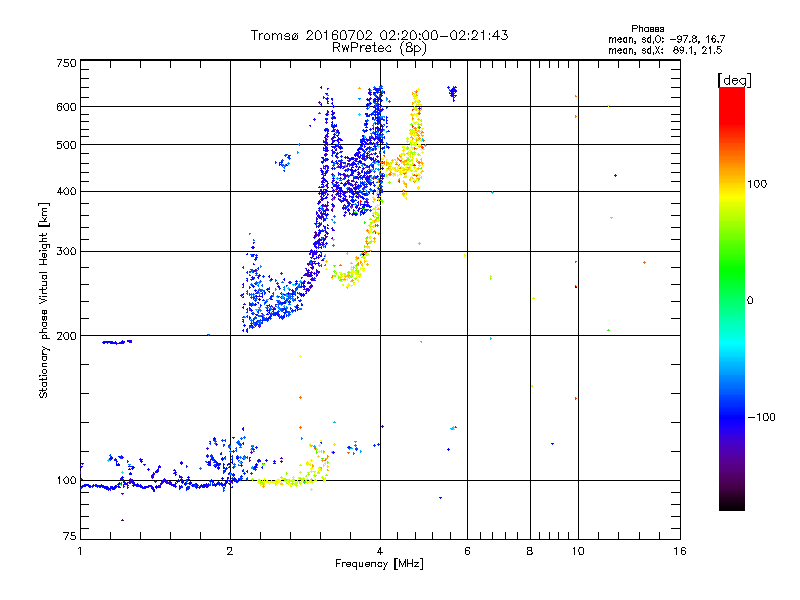Screen dimensions: 800x600
Task: Click y-axis tick label '400'
Action: coord(67,192)
